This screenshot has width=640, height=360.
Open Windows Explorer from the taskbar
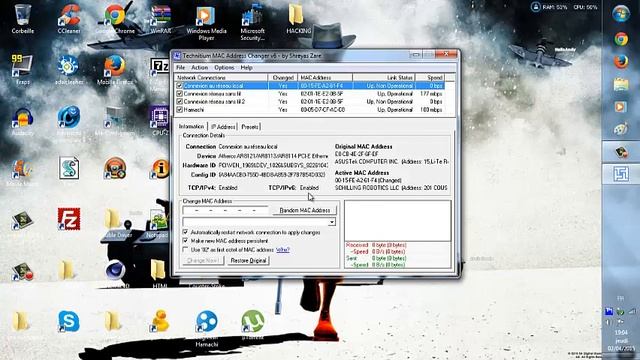point(621,84)
